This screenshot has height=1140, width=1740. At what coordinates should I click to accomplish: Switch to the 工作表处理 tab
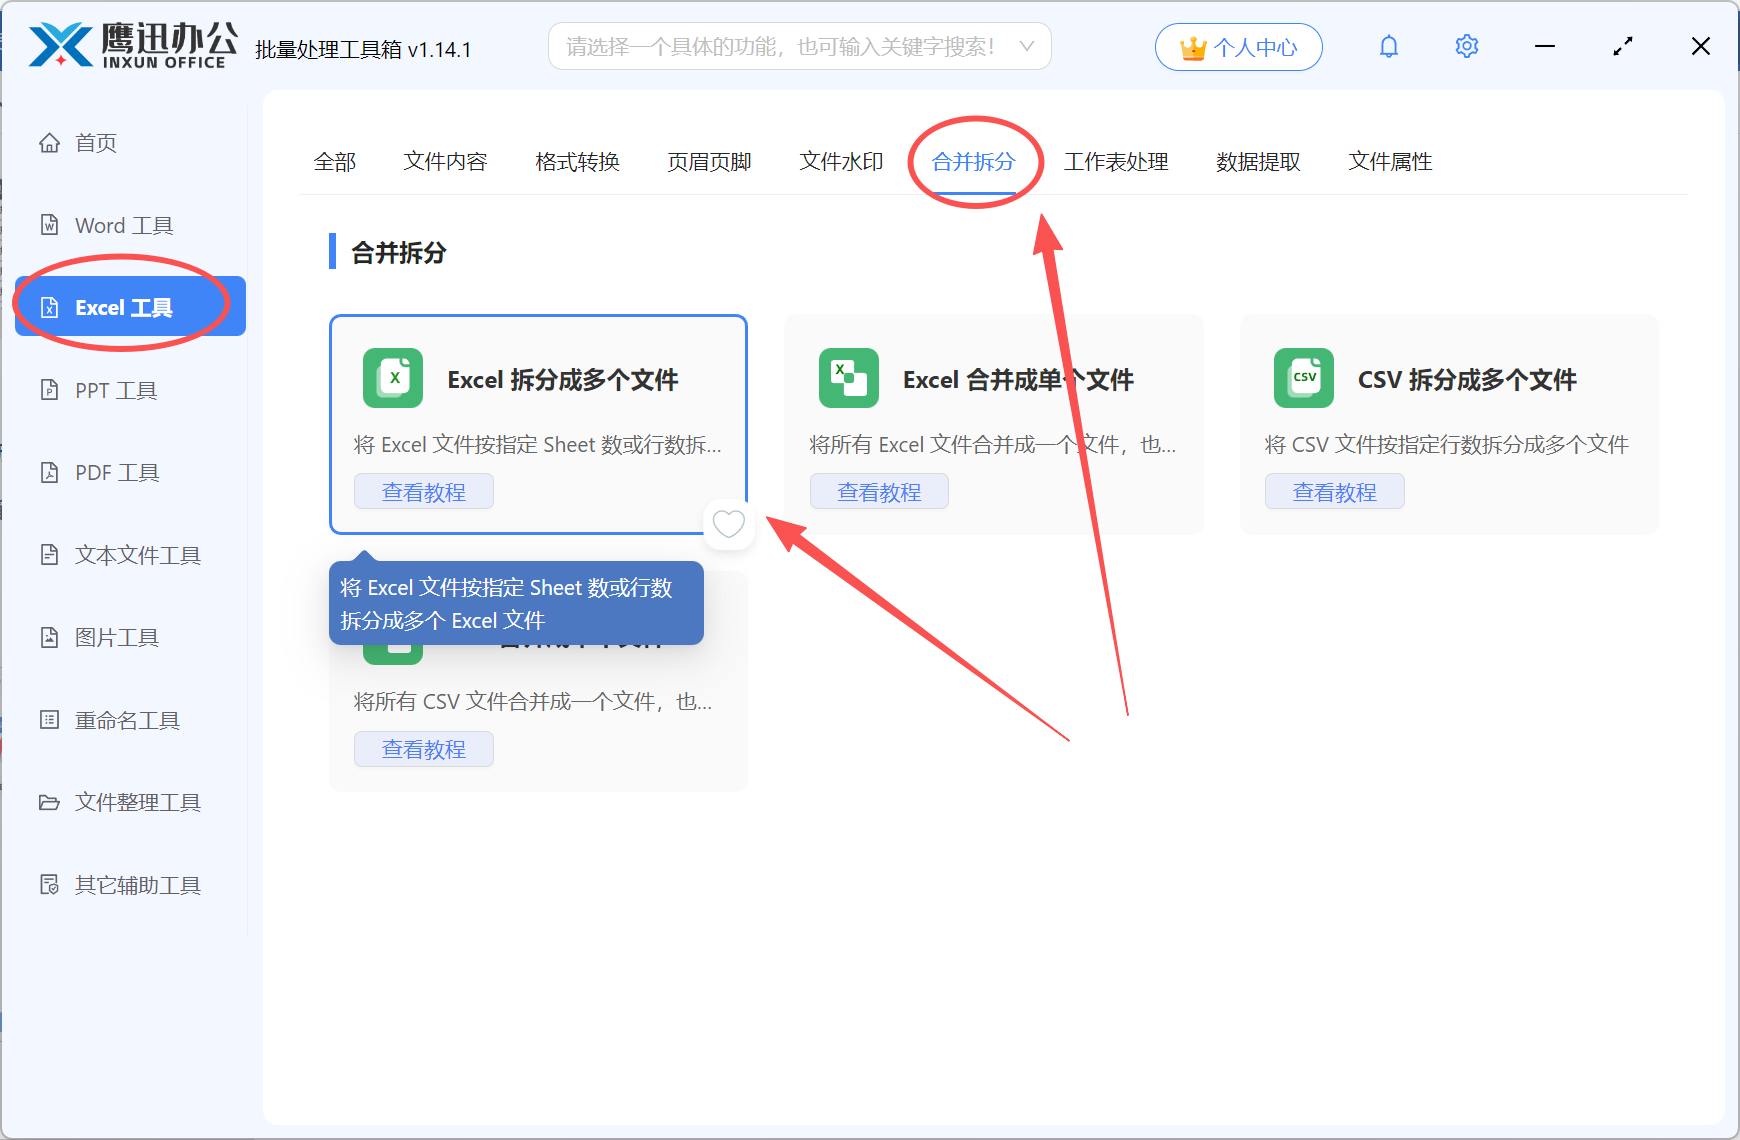[1116, 161]
